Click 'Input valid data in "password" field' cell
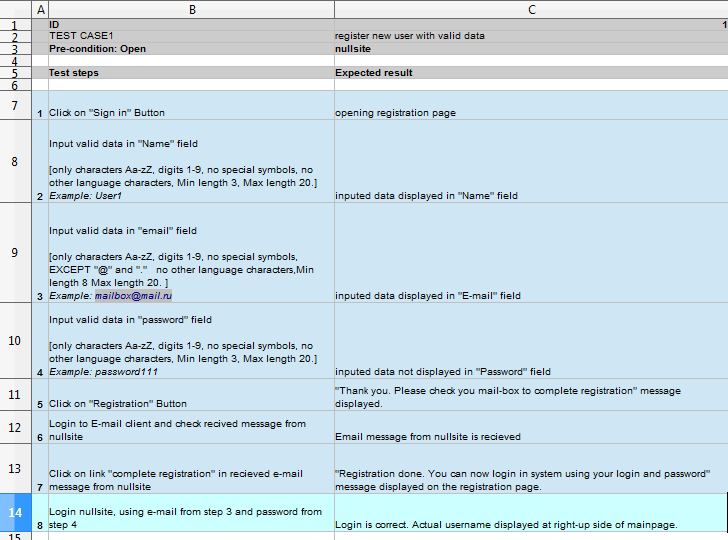Image resolution: width=728 pixels, height=540 pixels. [x=191, y=340]
